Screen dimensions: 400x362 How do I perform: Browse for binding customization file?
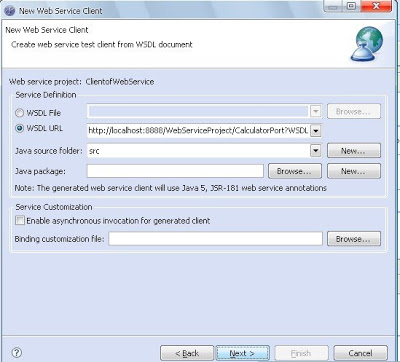pos(354,239)
